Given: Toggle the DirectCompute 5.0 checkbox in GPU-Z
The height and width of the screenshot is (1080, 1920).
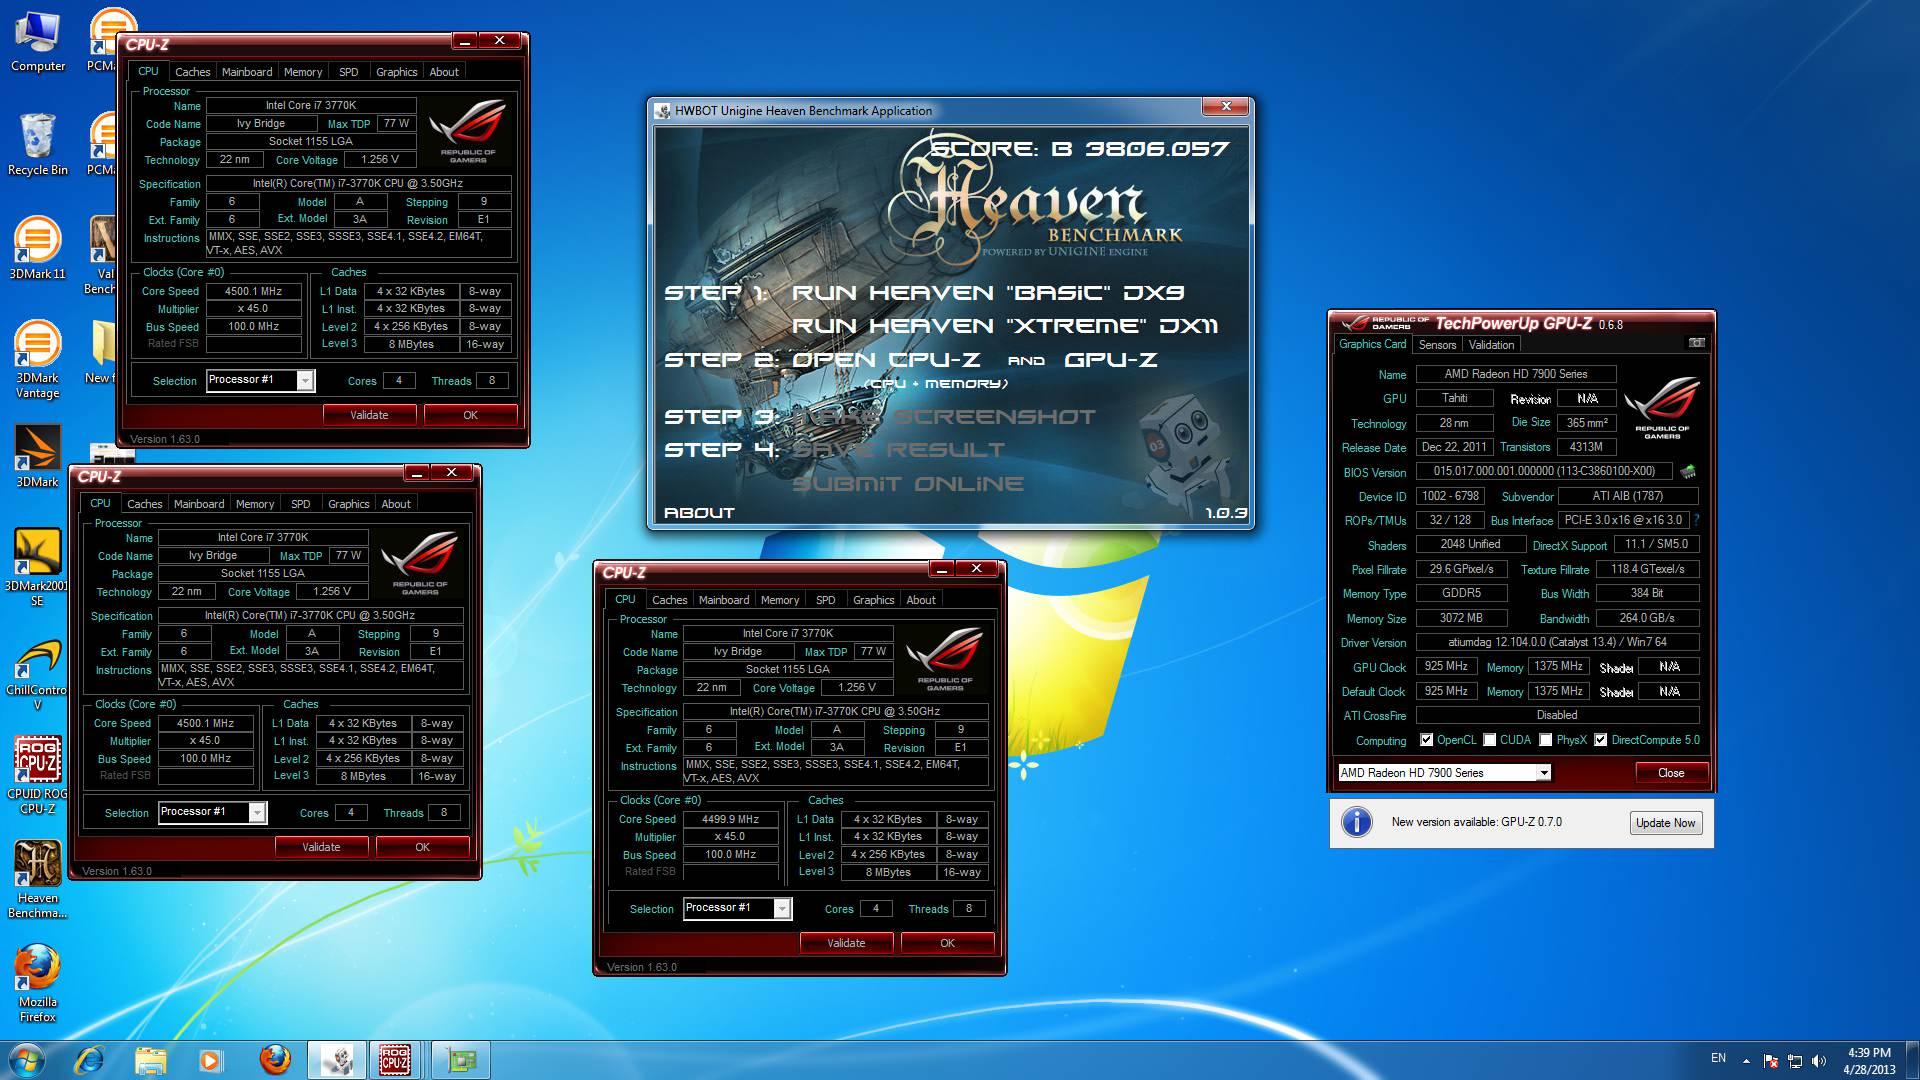Looking at the screenshot, I should (x=1600, y=740).
